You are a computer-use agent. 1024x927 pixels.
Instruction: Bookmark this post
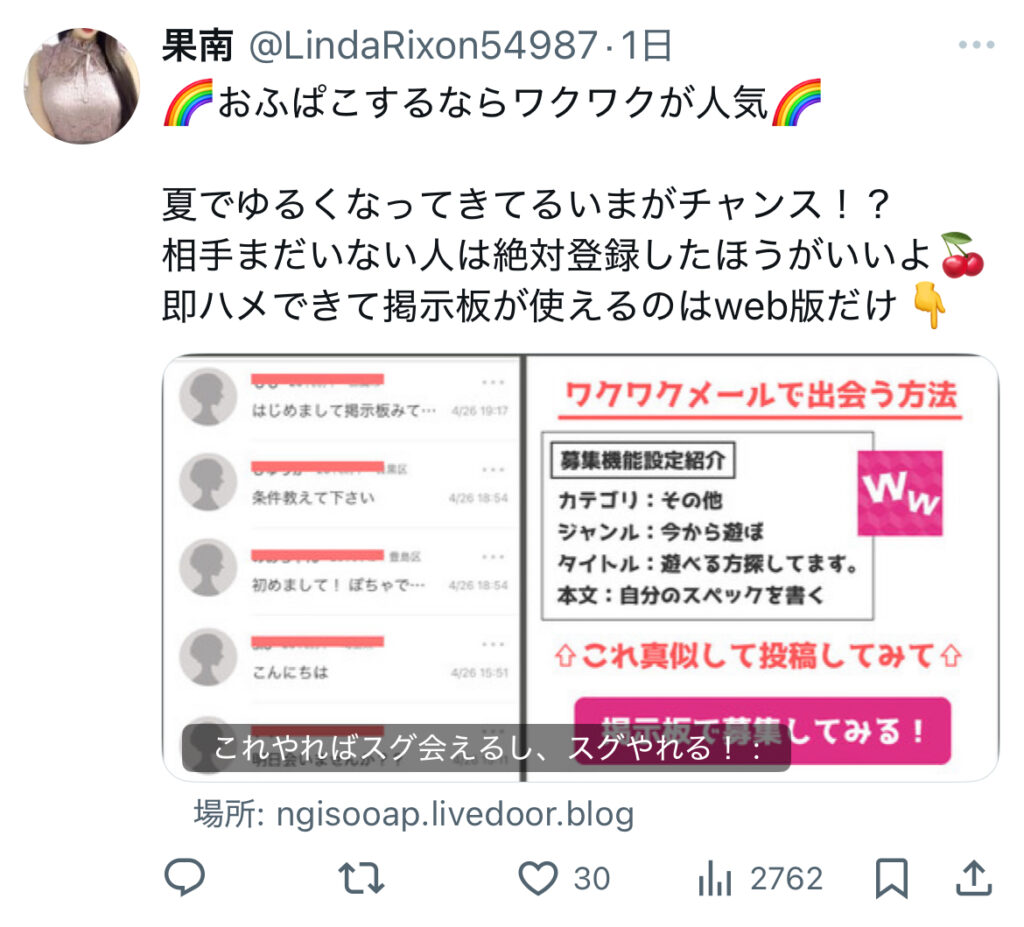(891, 878)
